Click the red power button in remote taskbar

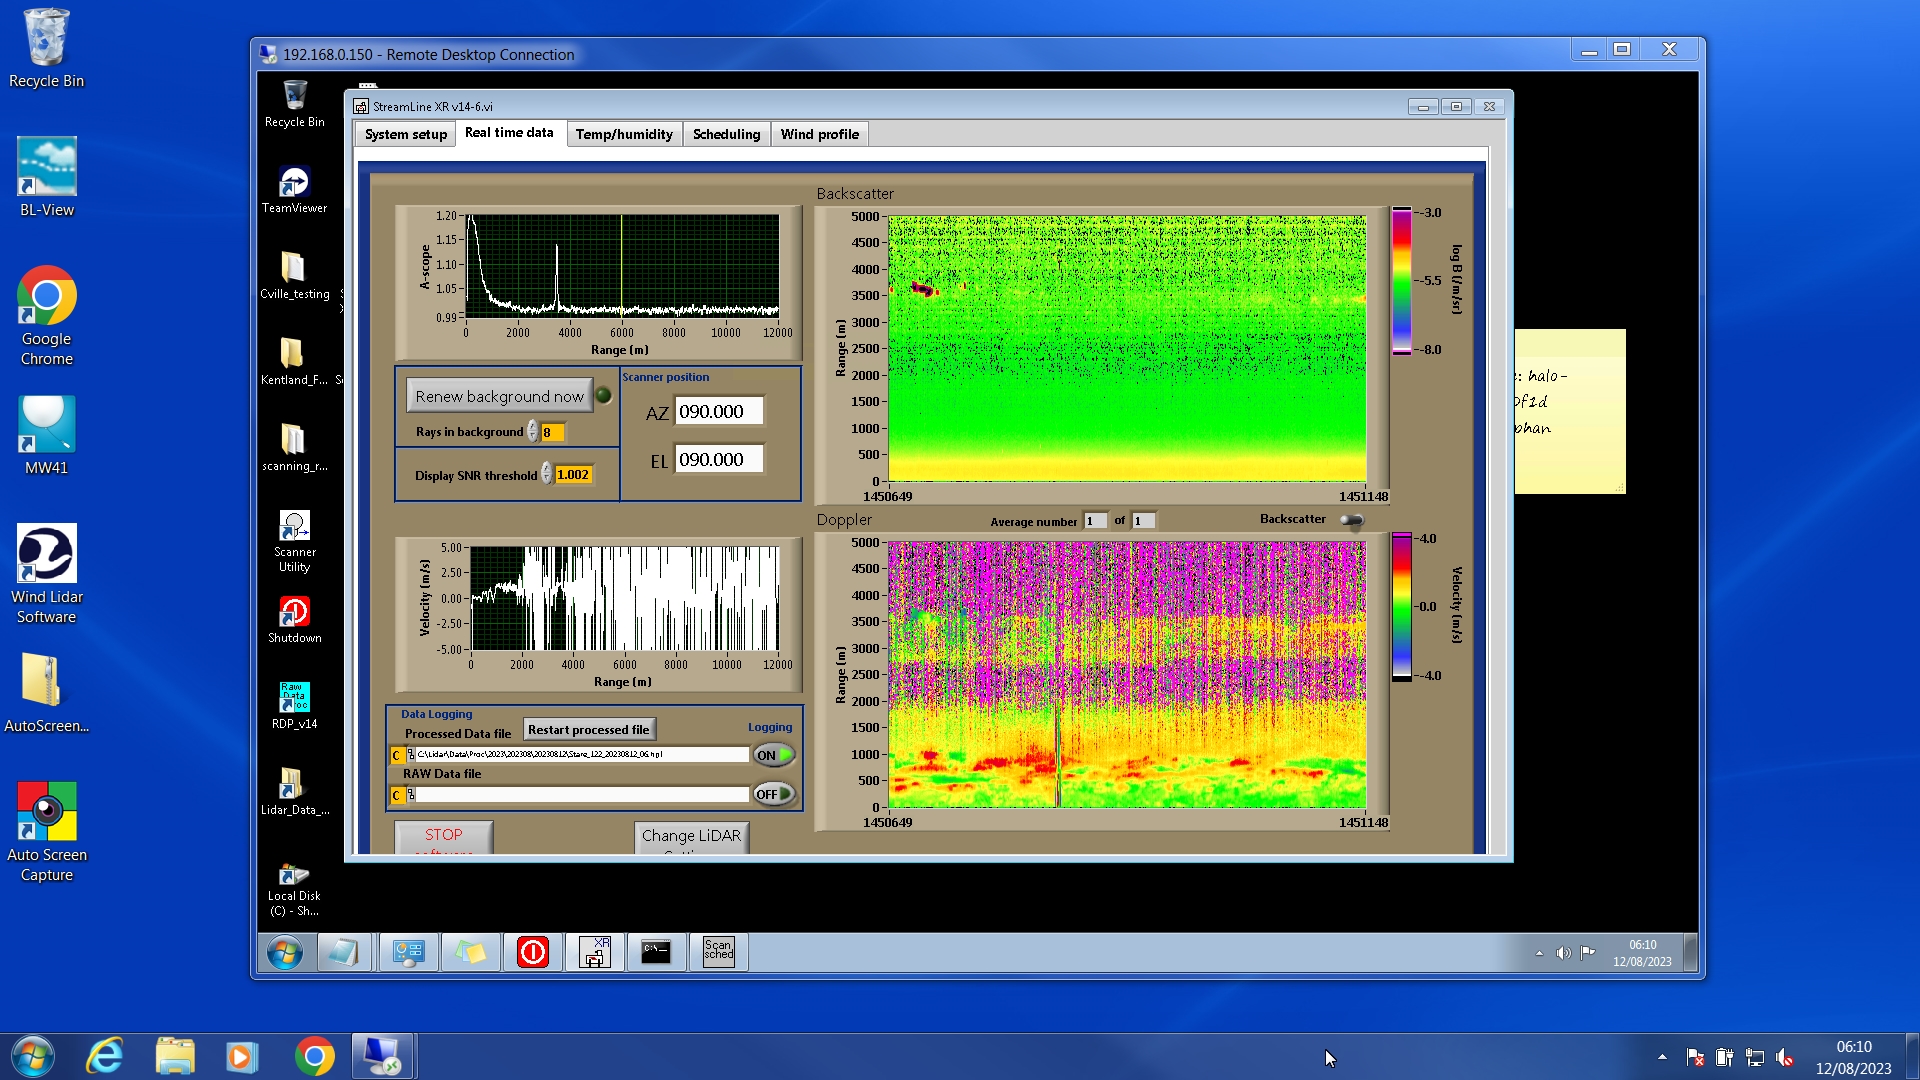click(533, 952)
